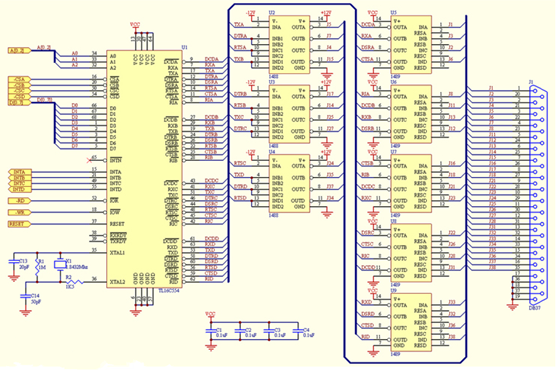This screenshot has height=372, width=556.
Task: Select capacitor C13 symbol
Action: 13,262
